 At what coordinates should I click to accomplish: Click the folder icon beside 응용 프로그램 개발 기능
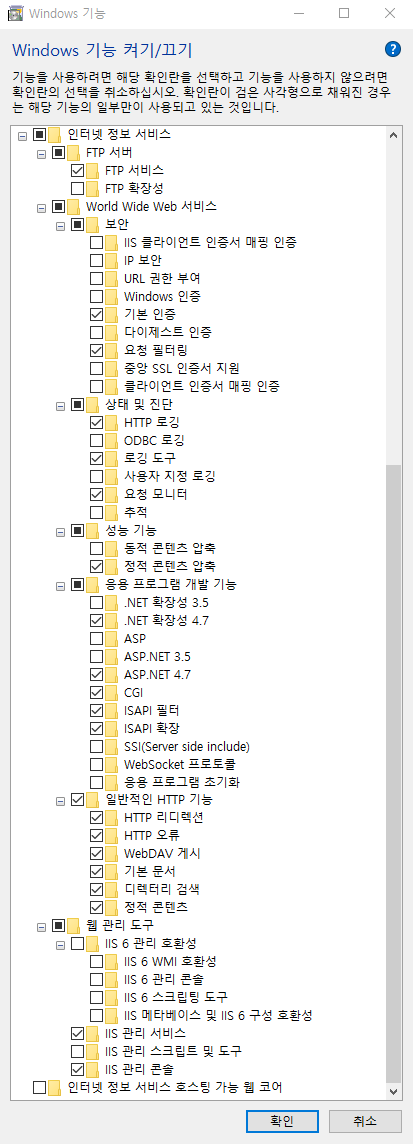click(x=92, y=584)
